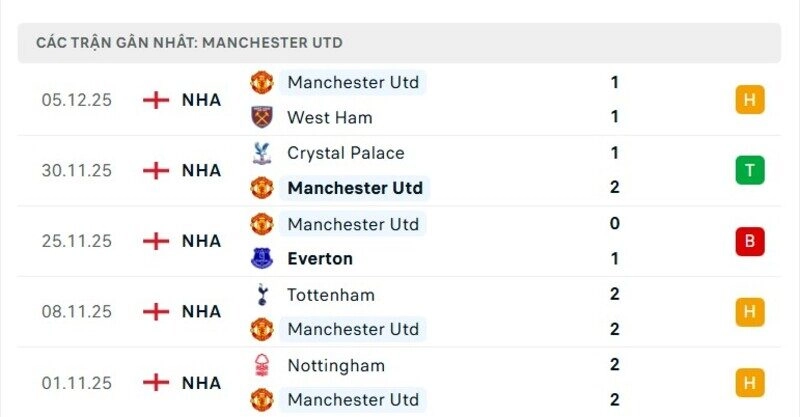Click England flag in 30.11.25 row

point(156,170)
